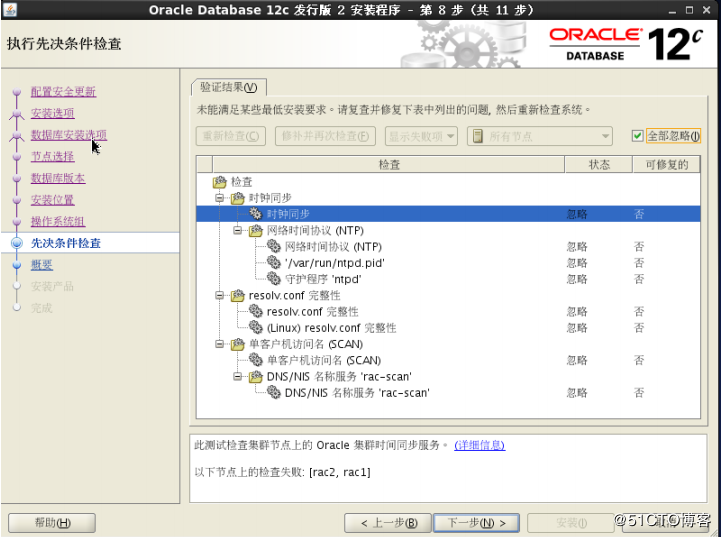This screenshot has height=537, width=721.
Task: Click 帮助(H) button
Action: pyautogui.click(x=52, y=523)
